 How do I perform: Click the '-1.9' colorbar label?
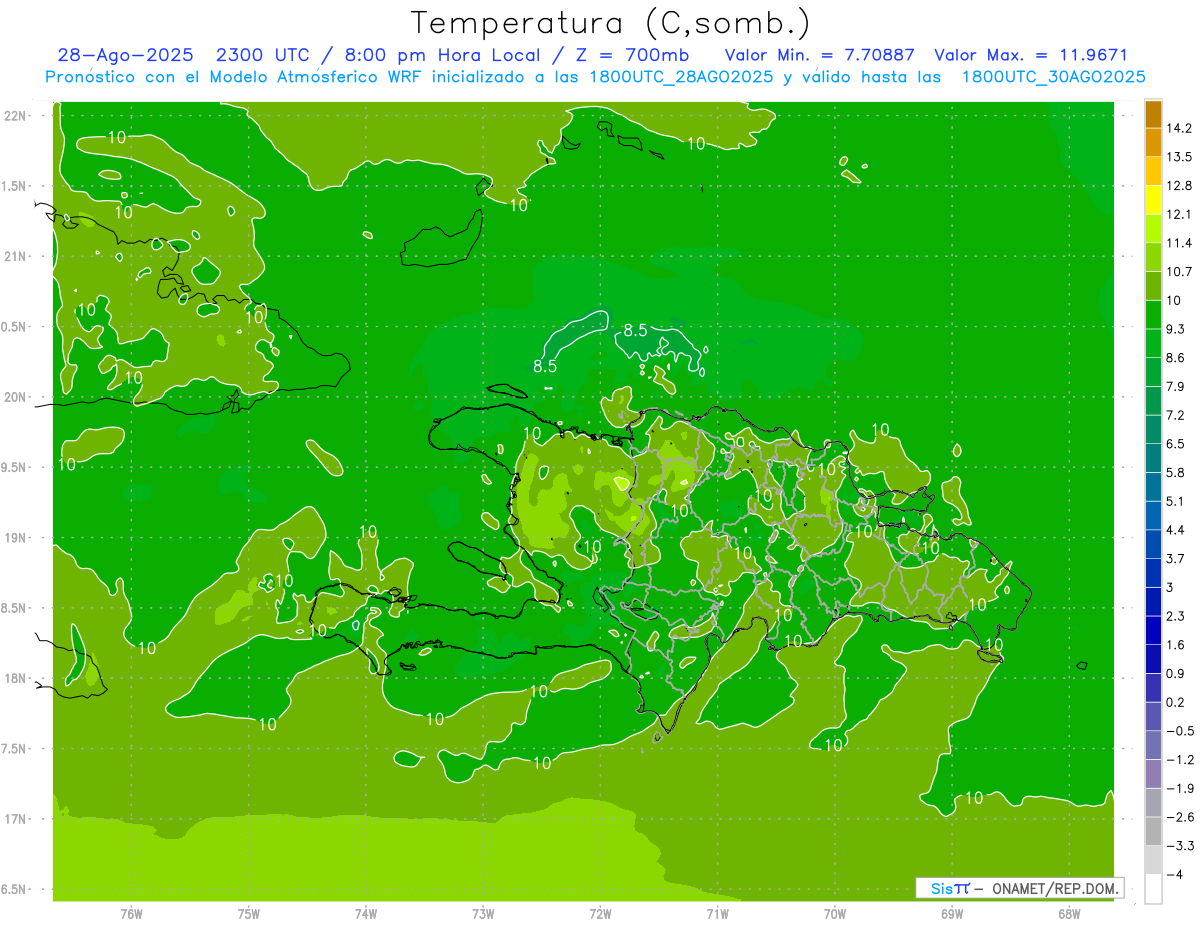pos(1179,788)
